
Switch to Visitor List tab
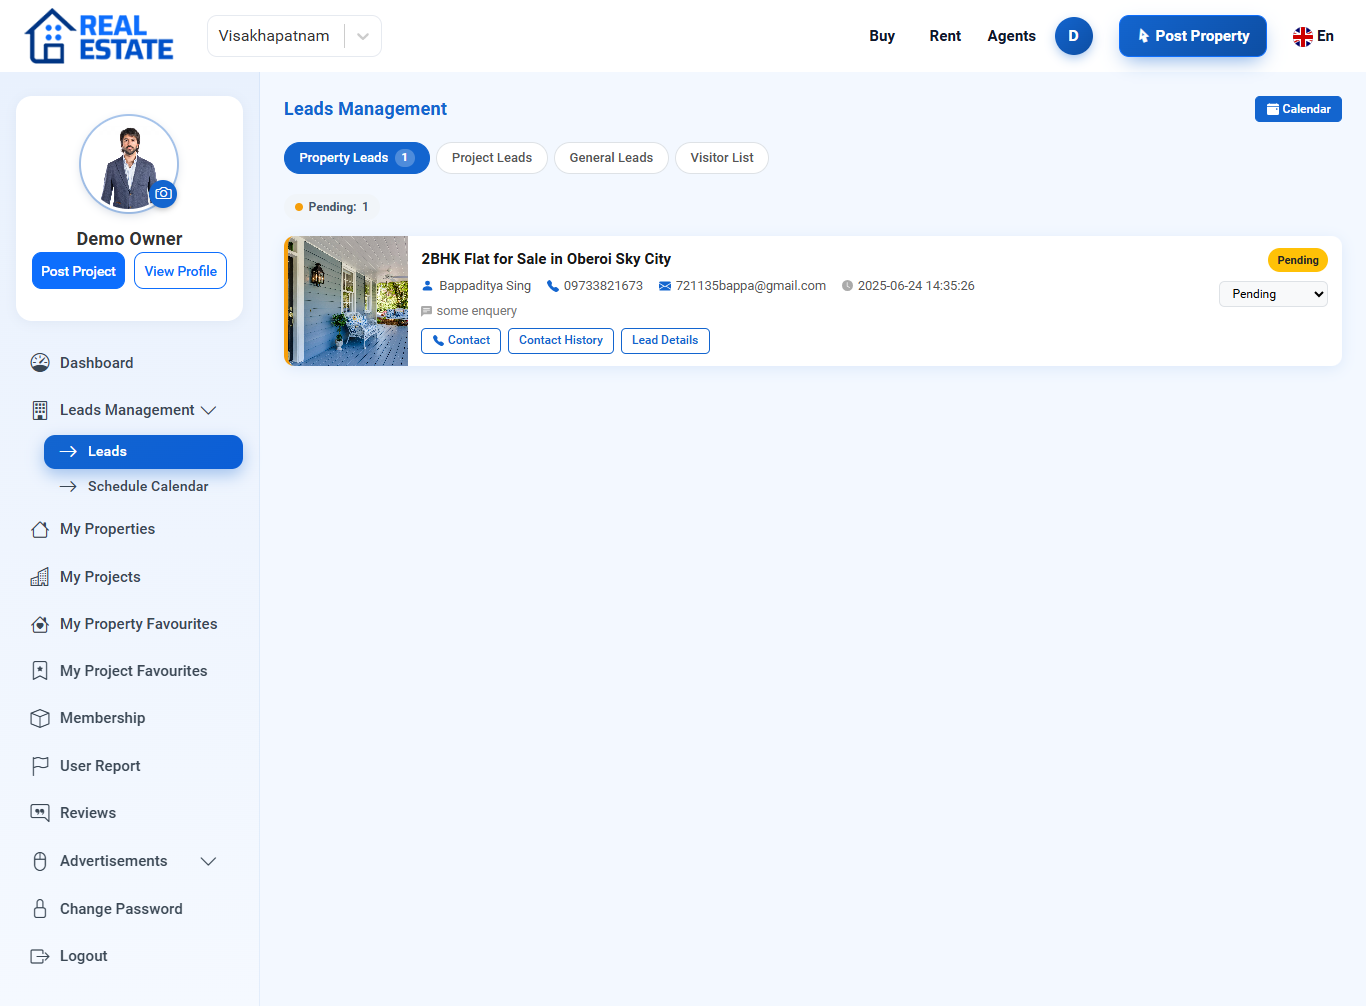[x=722, y=158]
